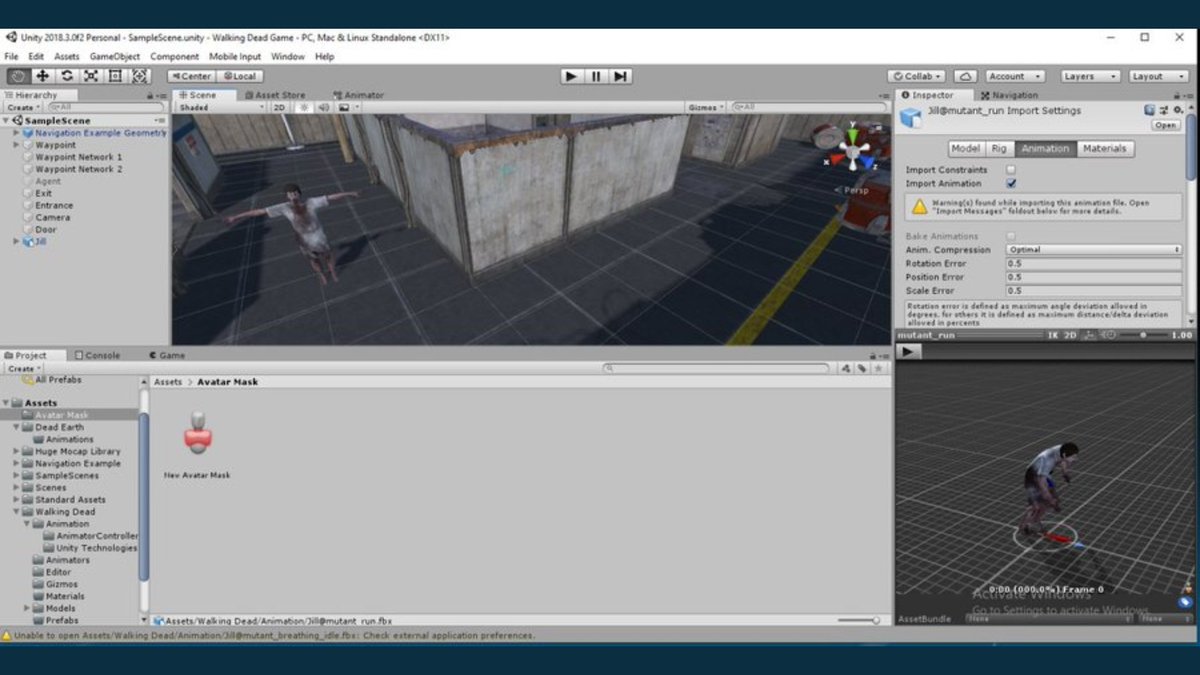Image resolution: width=1200 pixels, height=675 pixels.
Task: Uncheck the Import Animation checkbox
Action: pos(1011,184)
